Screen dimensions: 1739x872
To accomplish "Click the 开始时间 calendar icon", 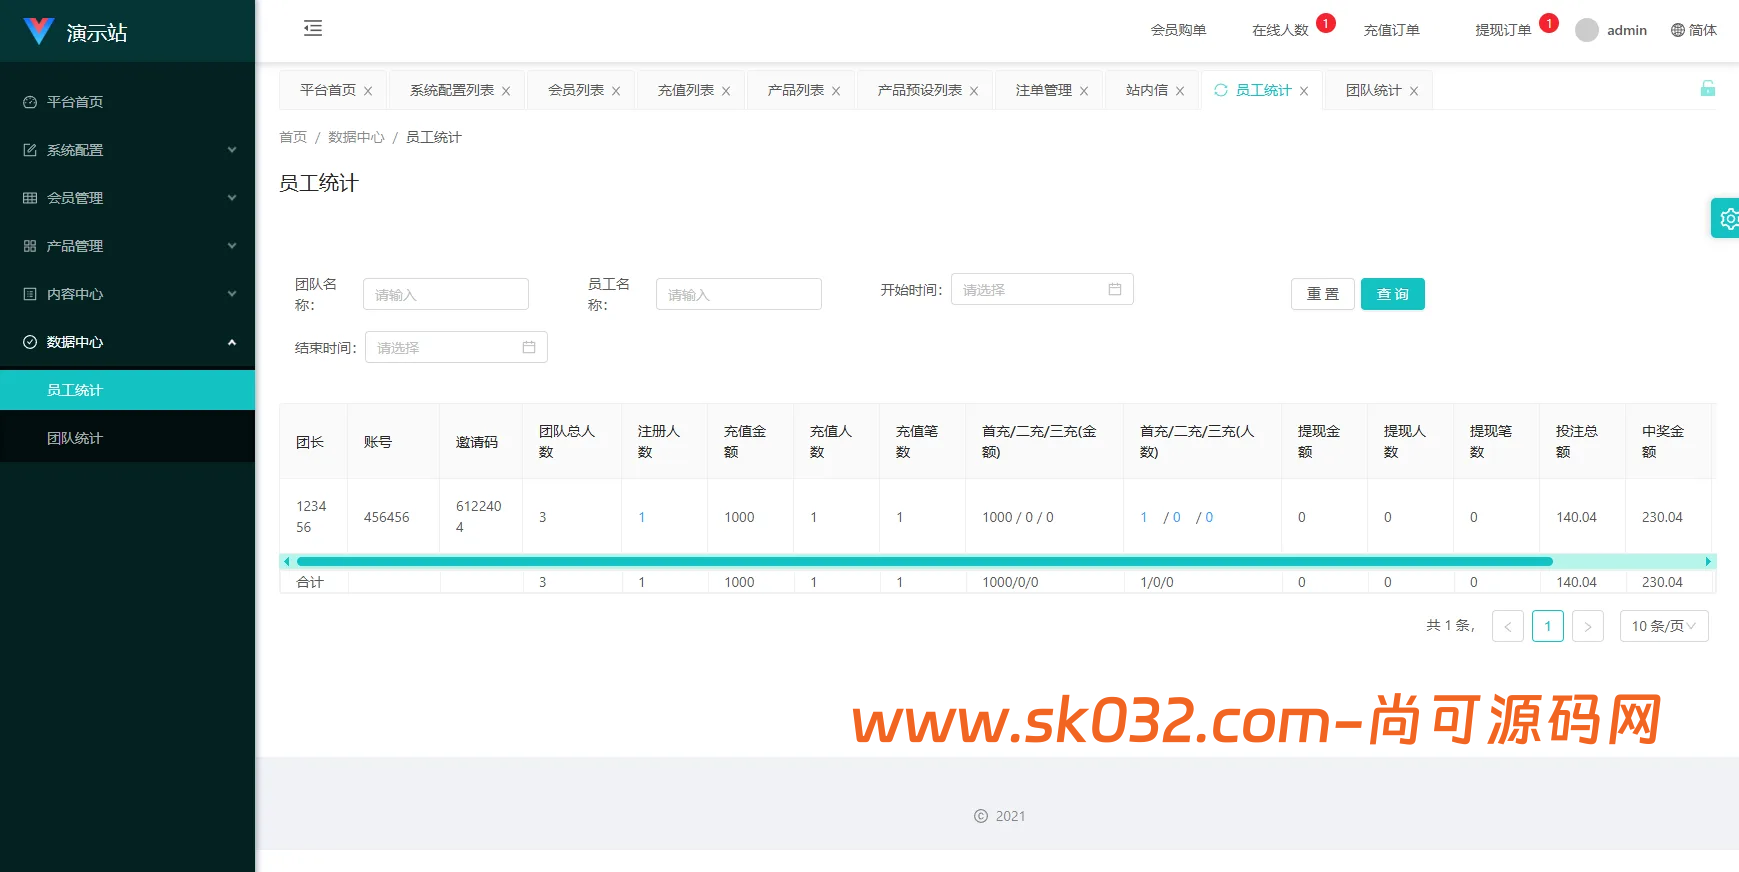I will coord(1115,289).
